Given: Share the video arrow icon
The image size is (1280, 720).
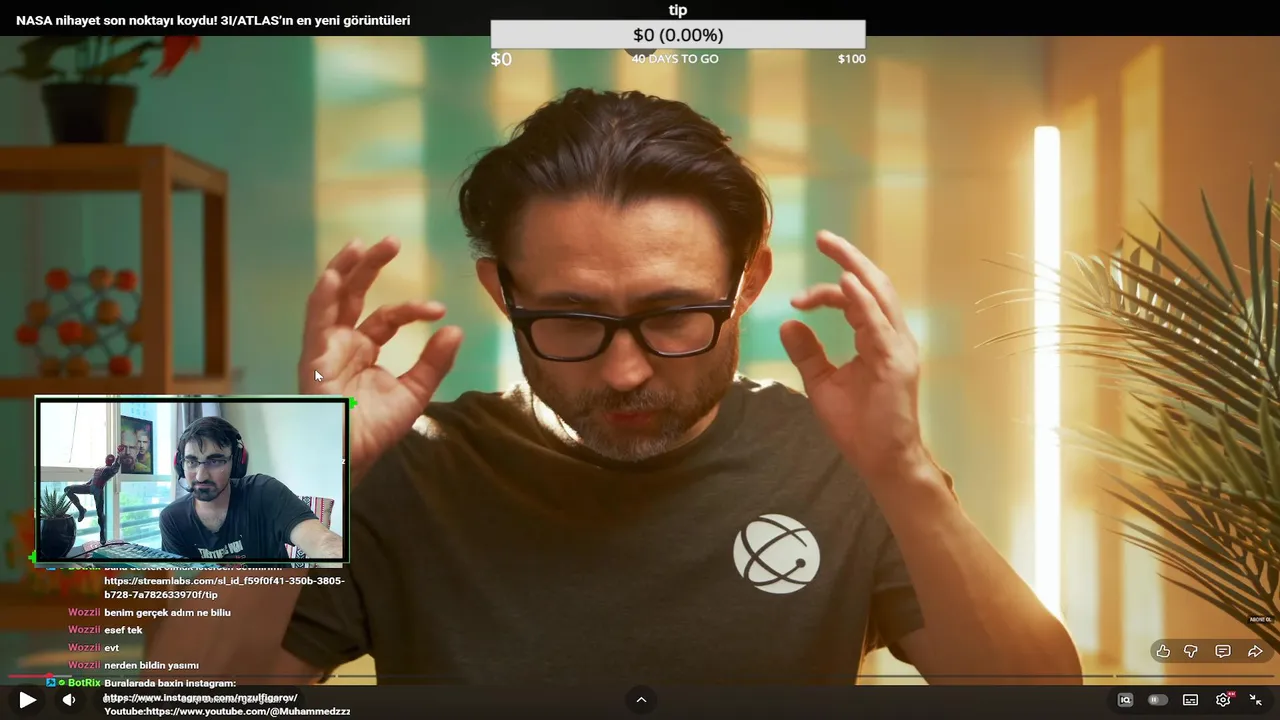Looking at the screenshot, I should click(x=1255, y=651).
